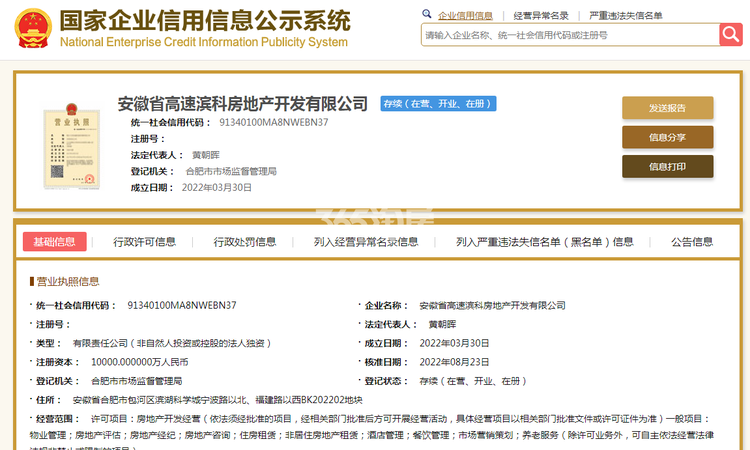This screenshot has height=450, width=750.
Task: Click the 经营范围 description text
Action: (372, 434)
